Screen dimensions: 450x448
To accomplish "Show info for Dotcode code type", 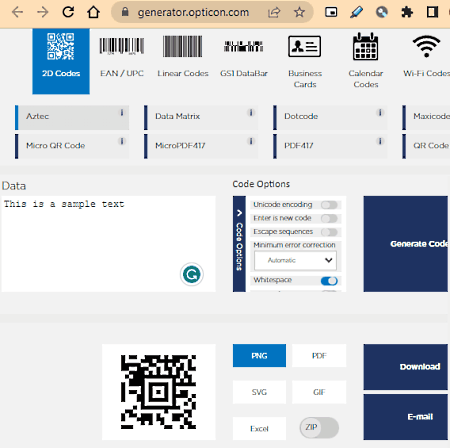I will click(380, 113).
